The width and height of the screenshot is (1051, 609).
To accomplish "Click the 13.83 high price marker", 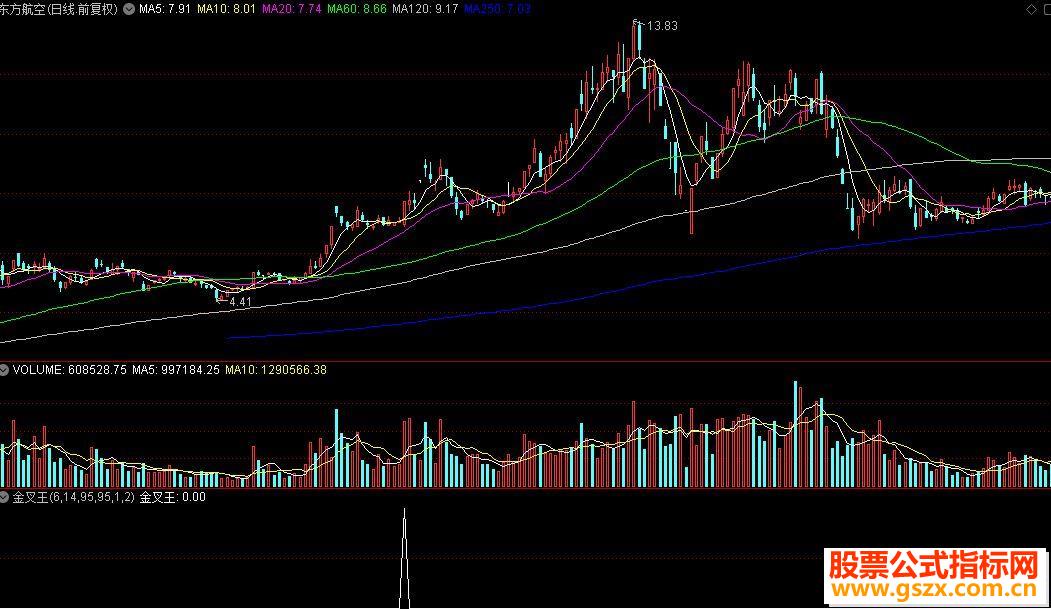I will pyautogui.click(x=662, y=26).
